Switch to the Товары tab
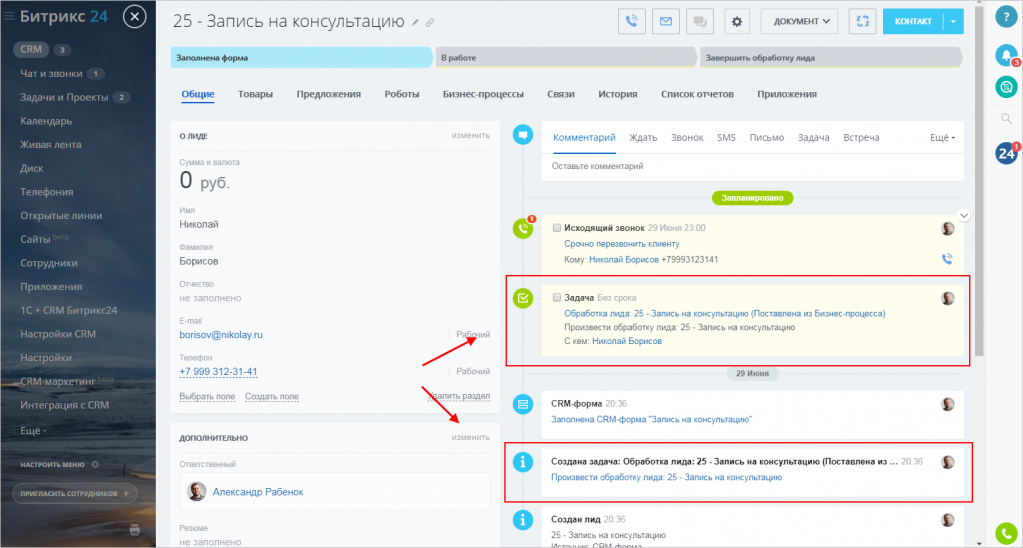Image resolution: width=1023 pixels, height=548 pixels. (x=255, y=94)
